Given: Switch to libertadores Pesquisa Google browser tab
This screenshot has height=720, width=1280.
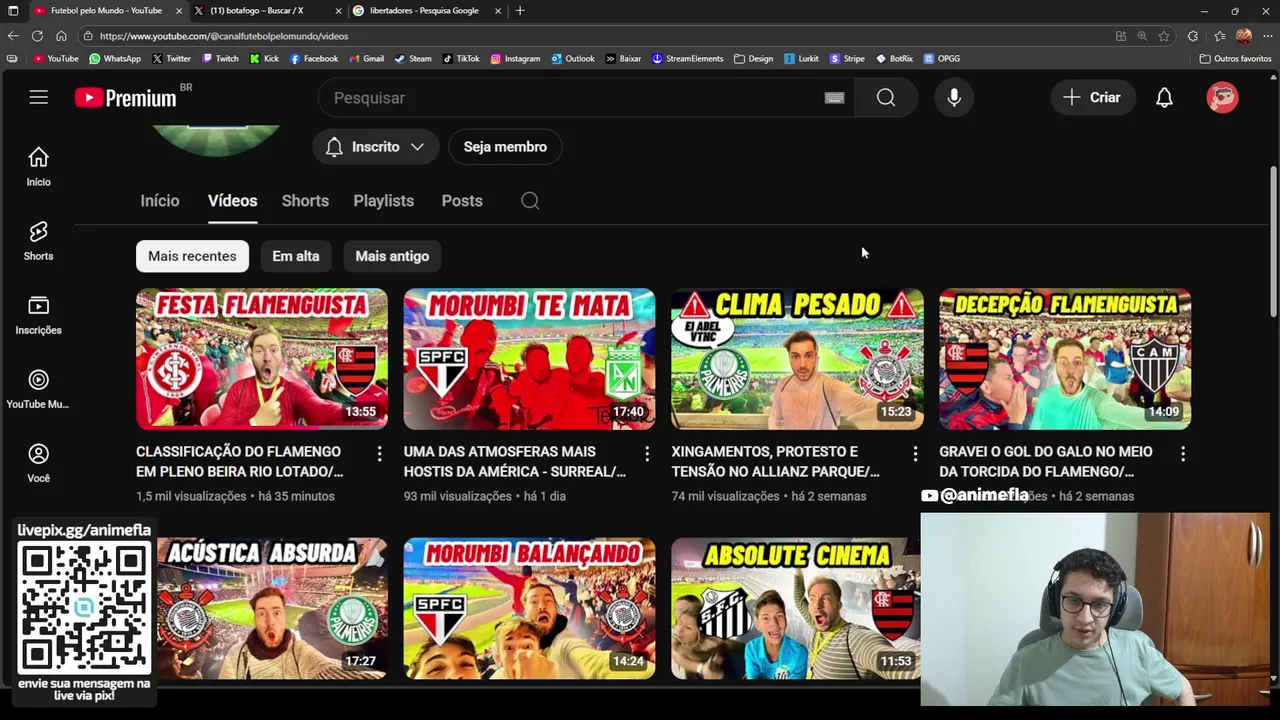Looking at the screenshot, I should [x=425, y=11].
